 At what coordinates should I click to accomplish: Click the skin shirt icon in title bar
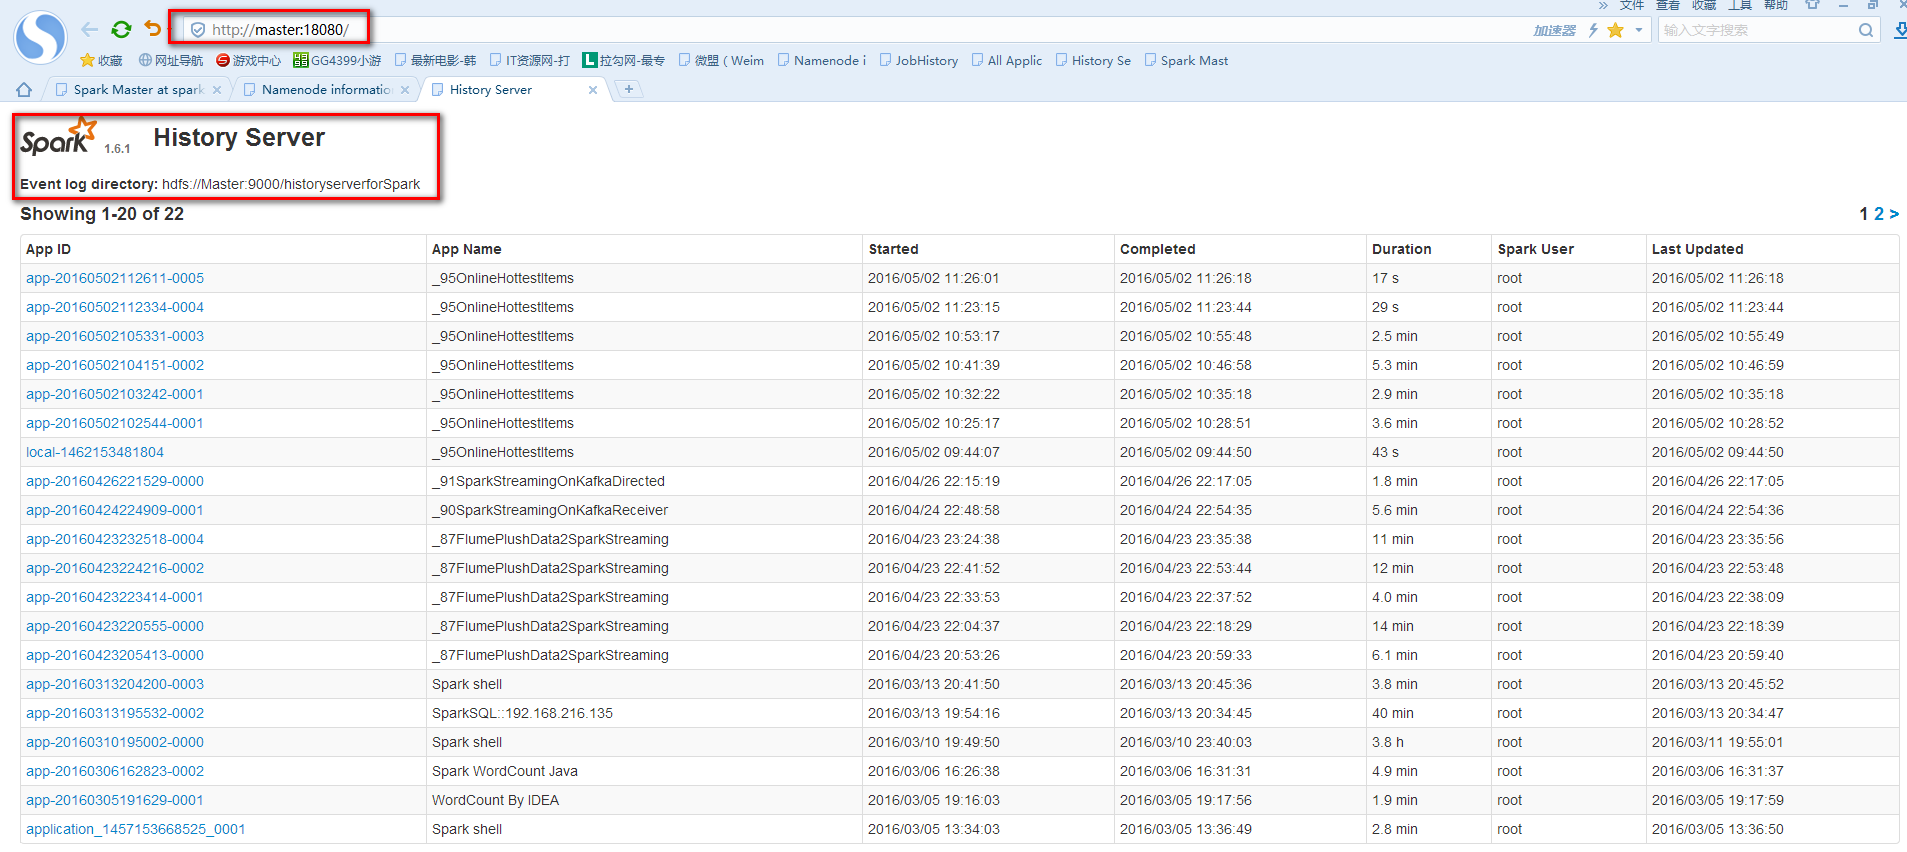pos(1812,5)
